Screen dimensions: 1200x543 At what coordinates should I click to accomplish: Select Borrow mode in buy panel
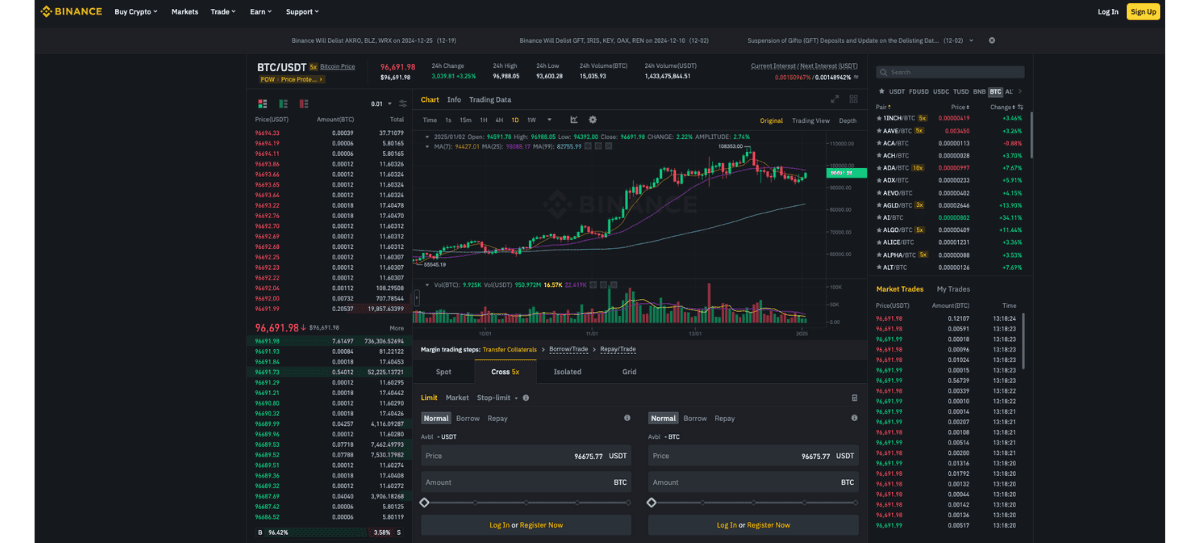tap(468, 418)
